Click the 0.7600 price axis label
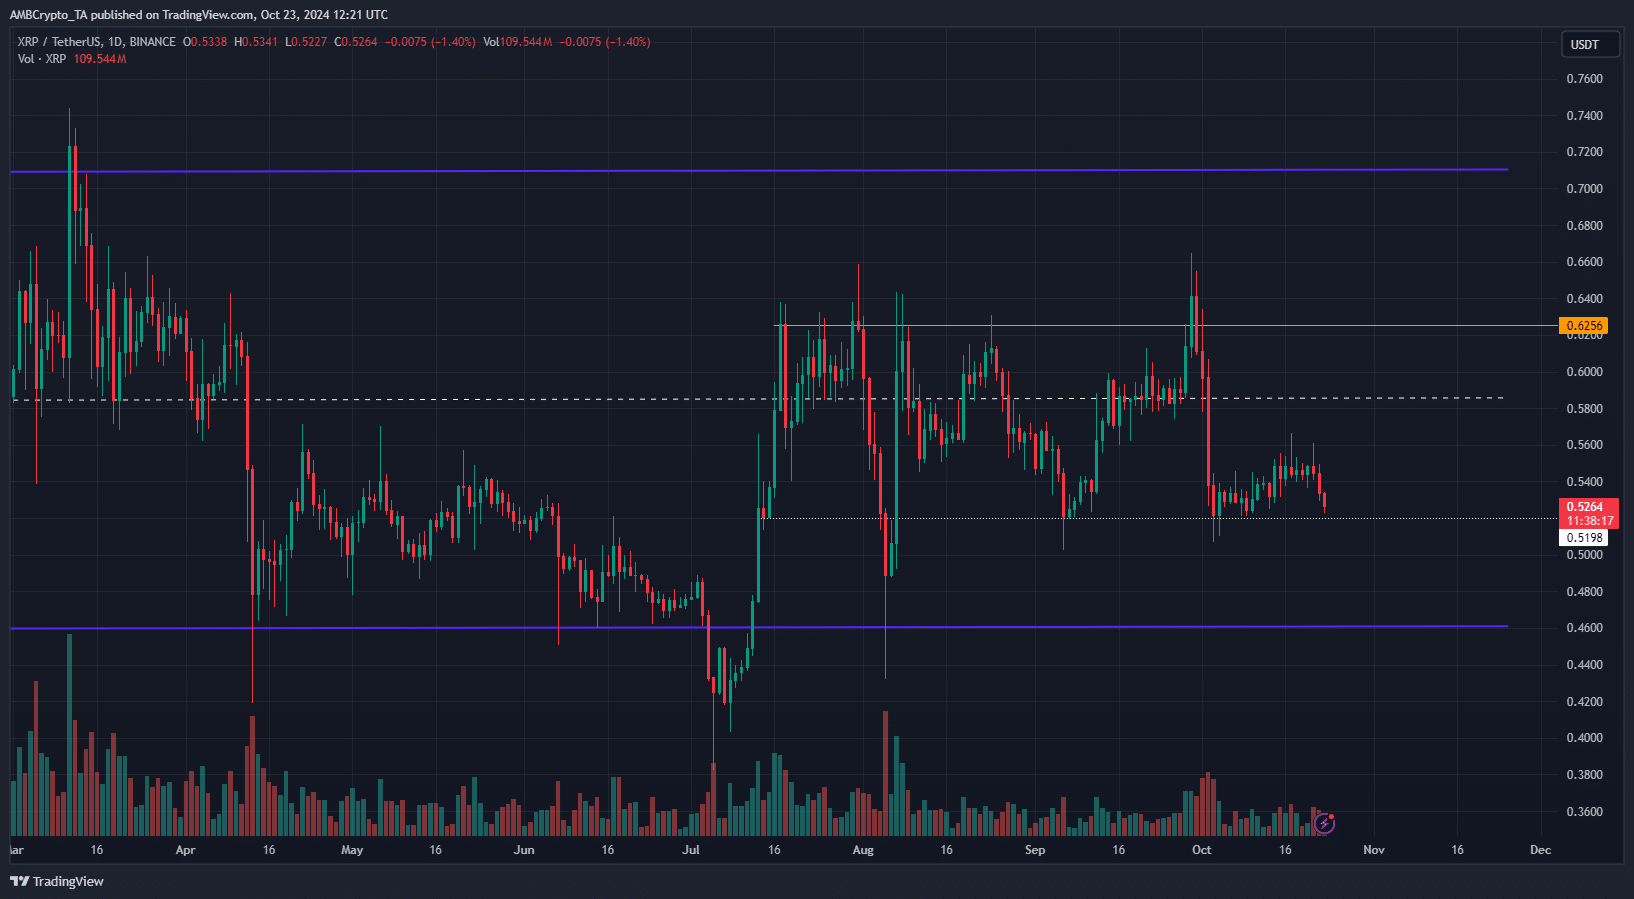The height and width of the screenshot is (899, 1634). click(1584, 79)
